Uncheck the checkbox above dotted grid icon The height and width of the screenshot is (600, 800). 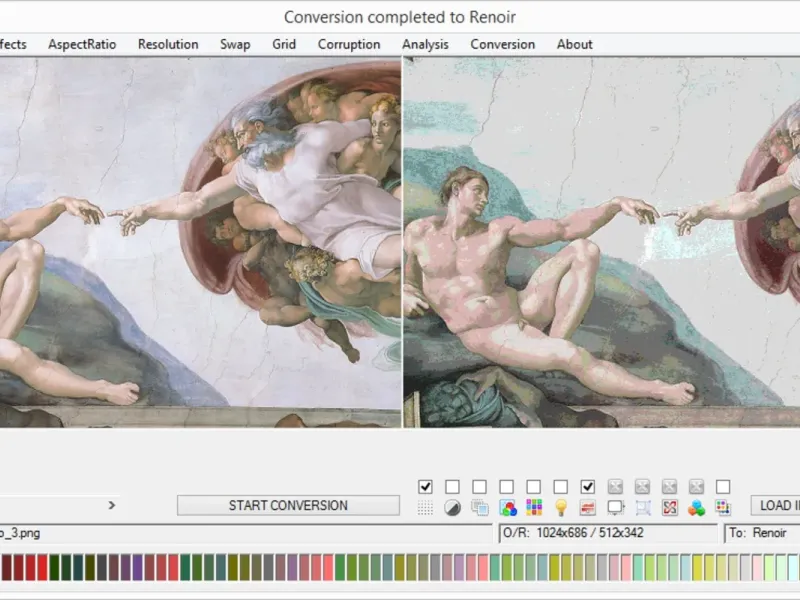point(425,487)
